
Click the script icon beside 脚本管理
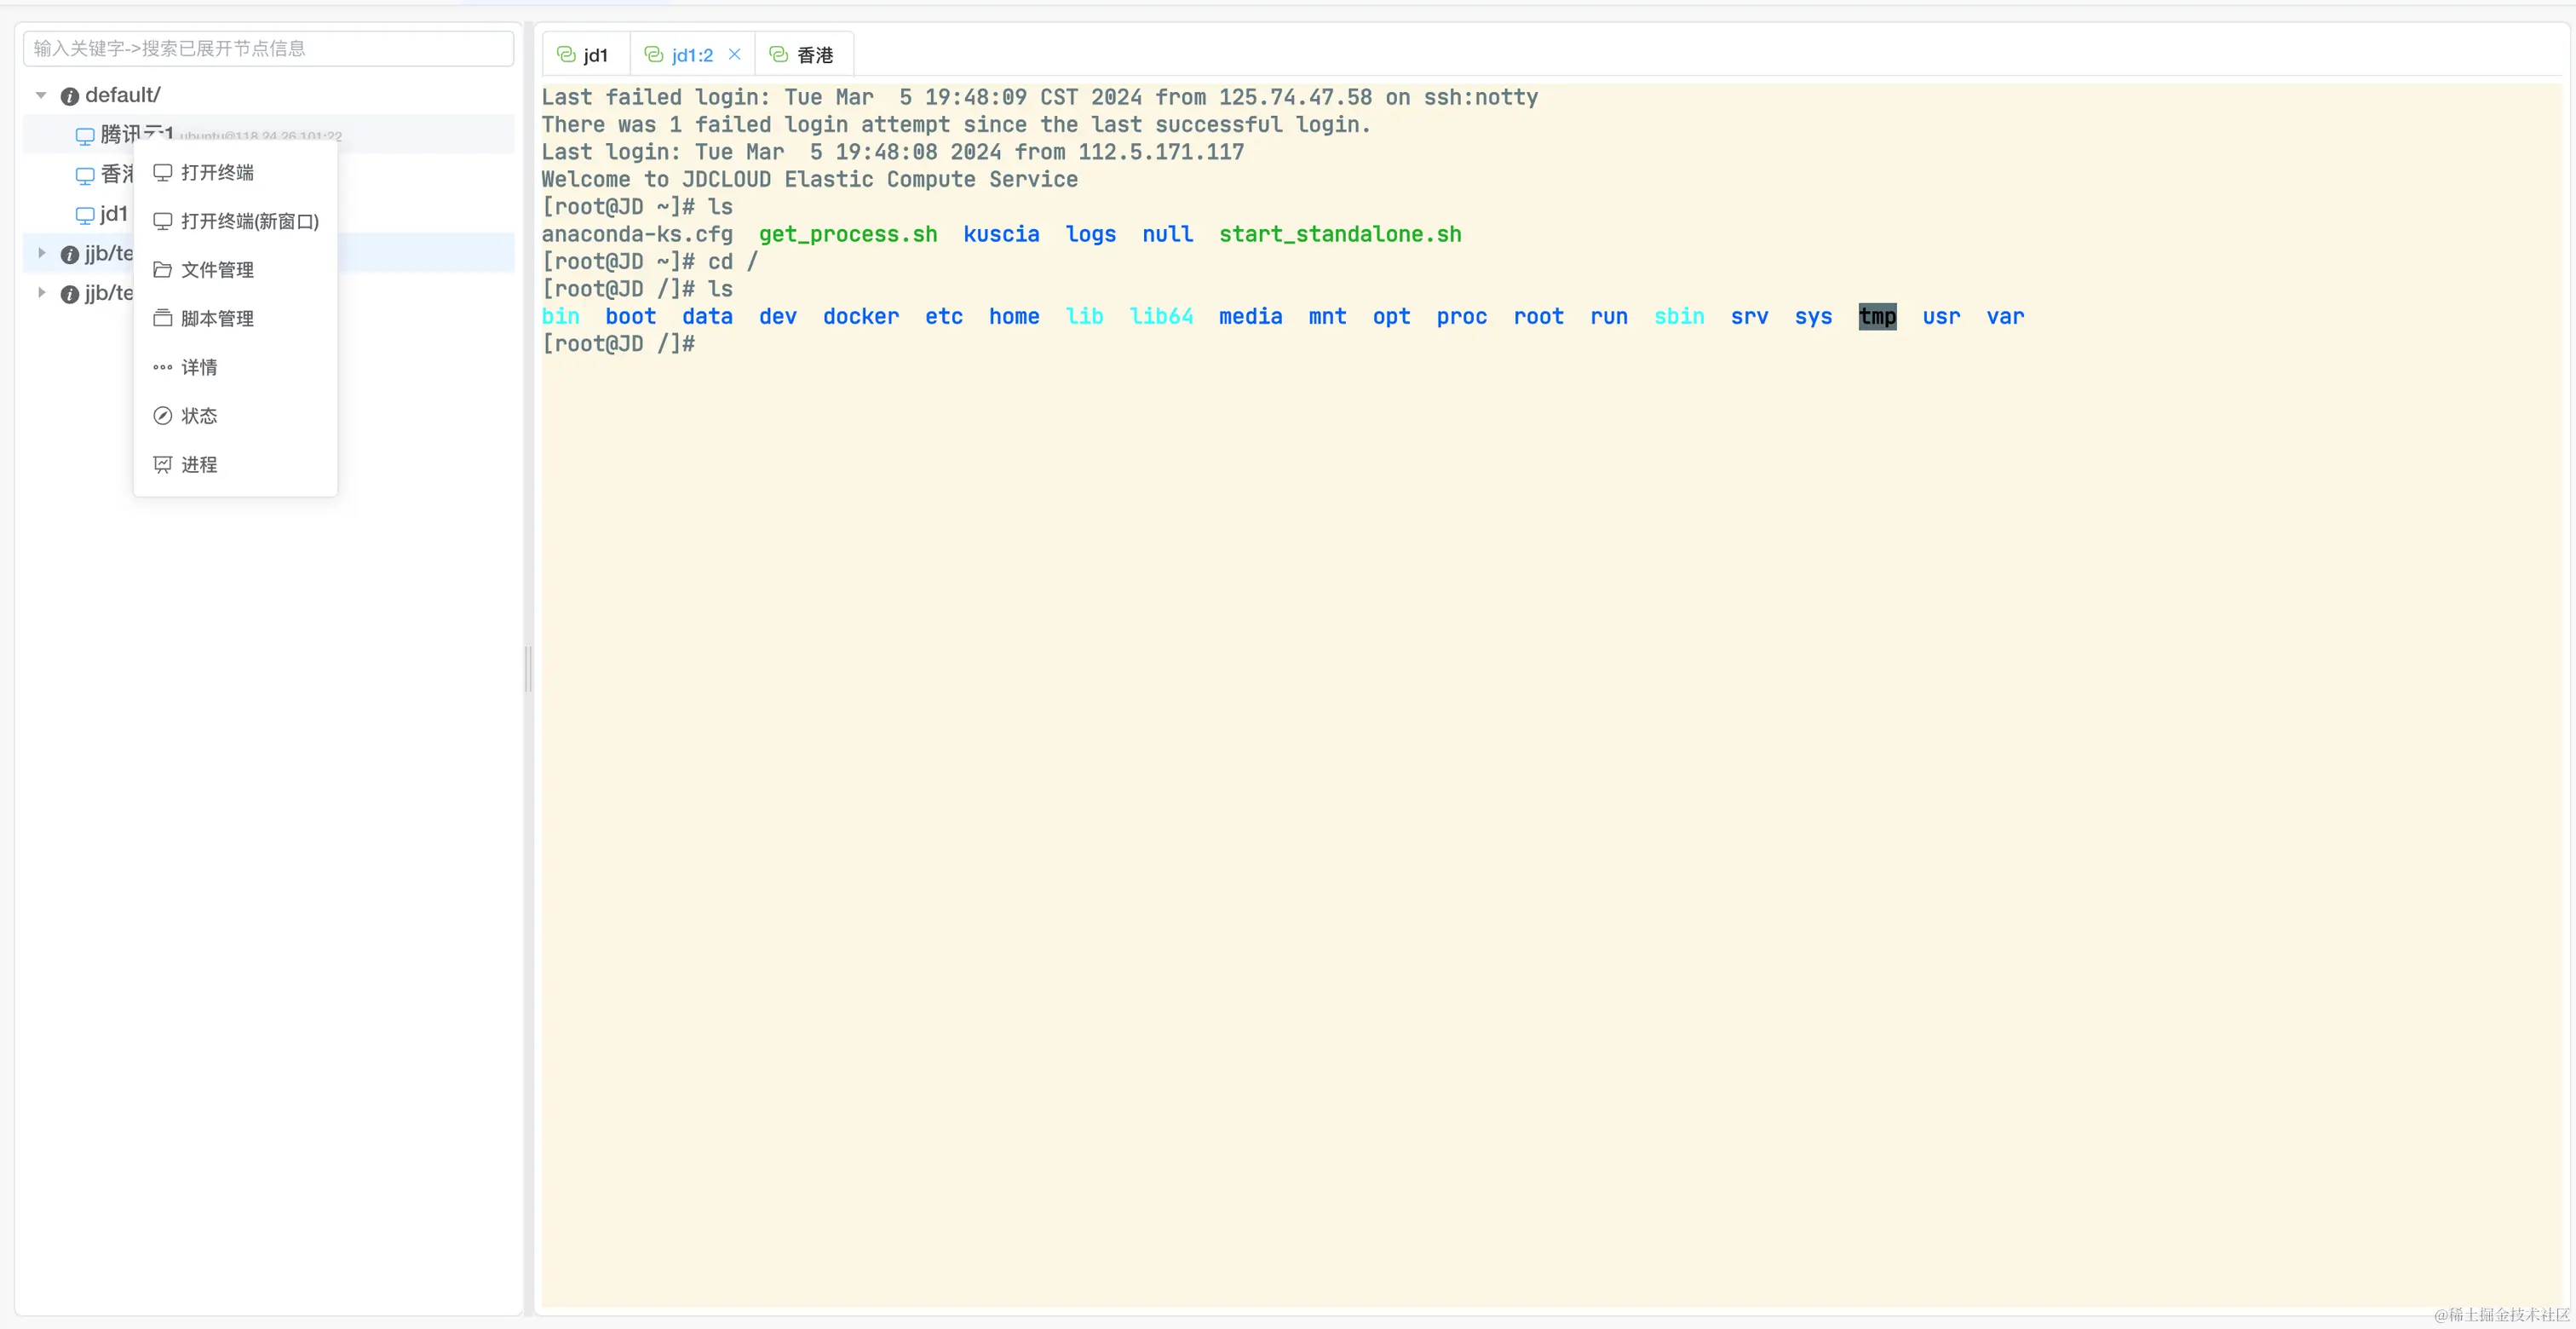162,318
